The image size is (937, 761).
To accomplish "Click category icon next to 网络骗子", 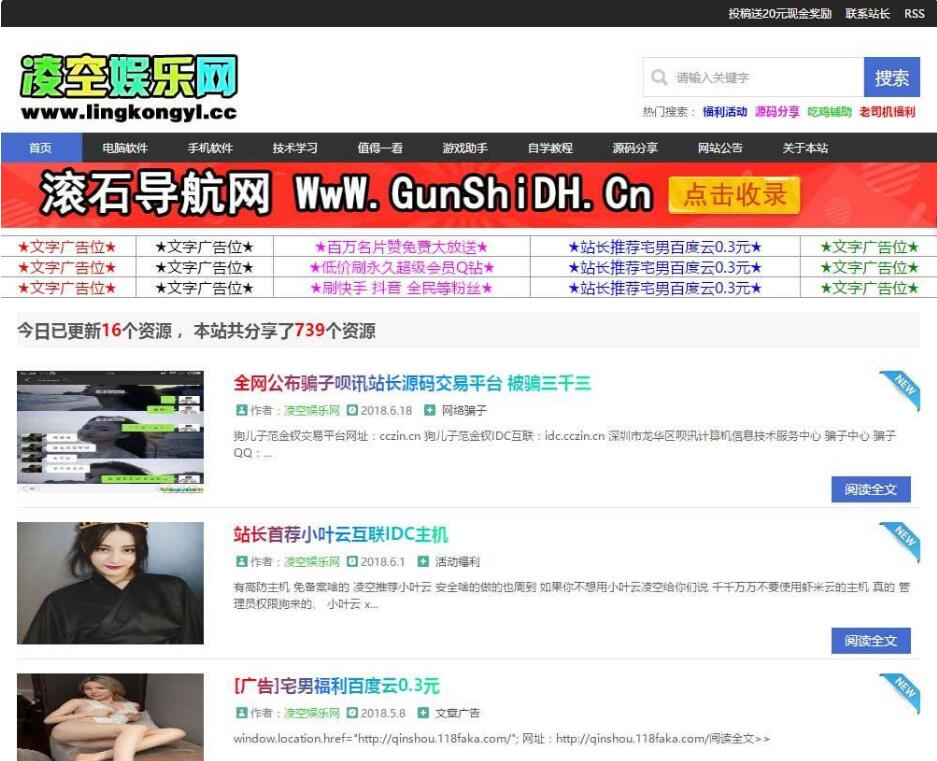I will tap(430, 410).
